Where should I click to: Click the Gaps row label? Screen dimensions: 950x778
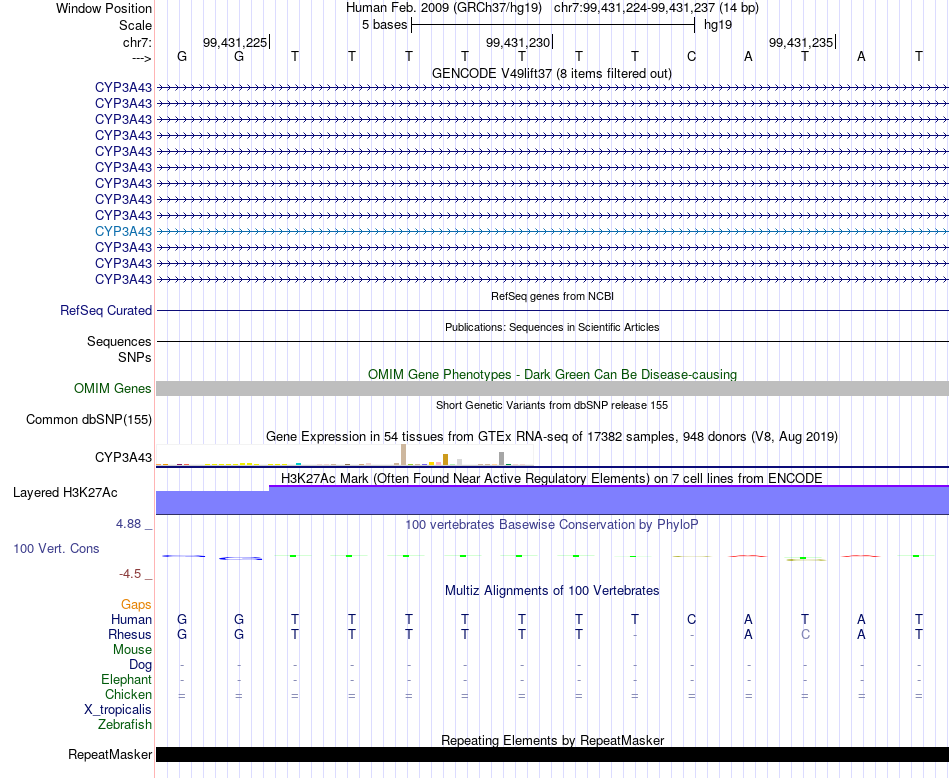pyautogui.click(x=136, y=604)
